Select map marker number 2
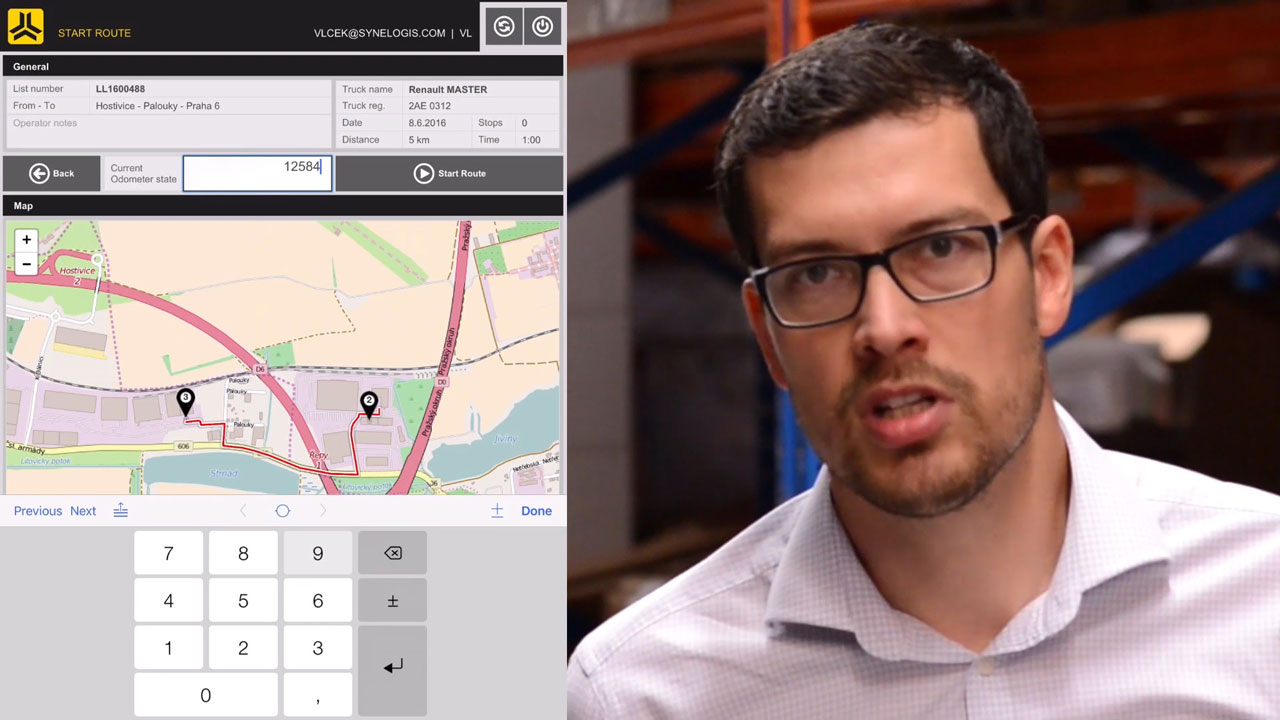This screenshot has height=720, width=1280. [369, 403]
